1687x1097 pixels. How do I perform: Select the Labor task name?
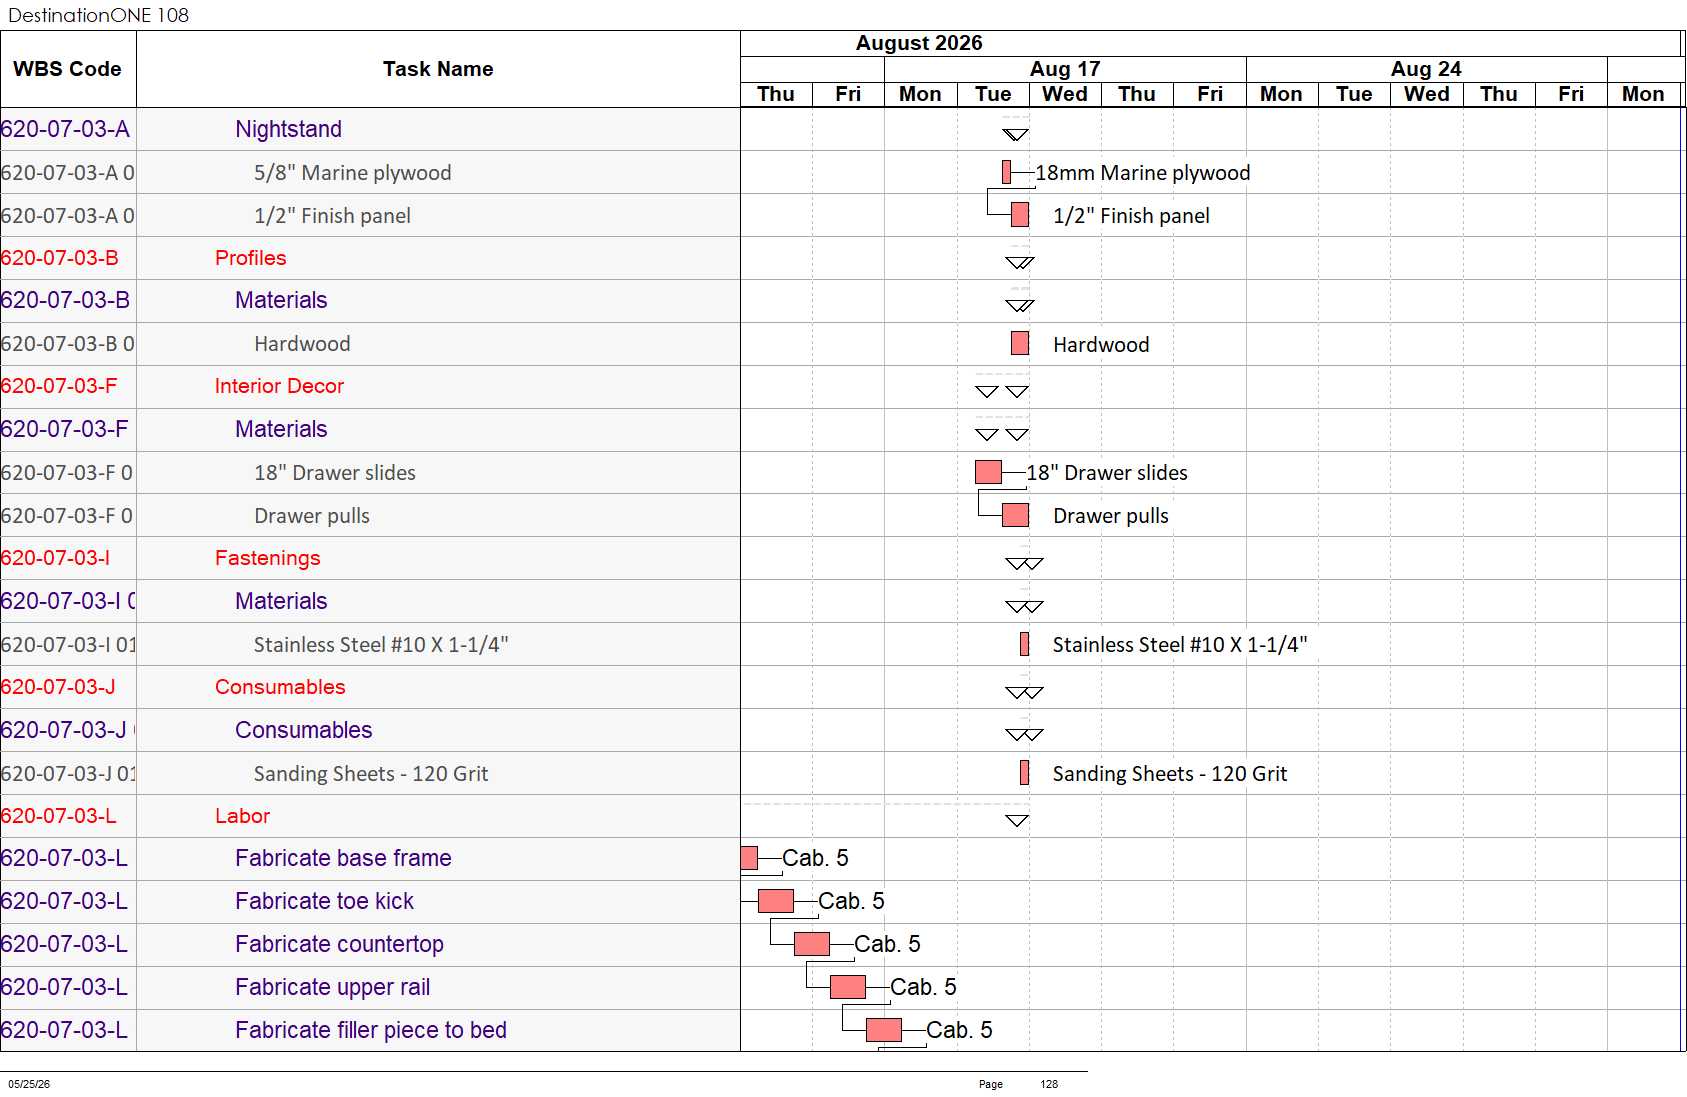242,816
